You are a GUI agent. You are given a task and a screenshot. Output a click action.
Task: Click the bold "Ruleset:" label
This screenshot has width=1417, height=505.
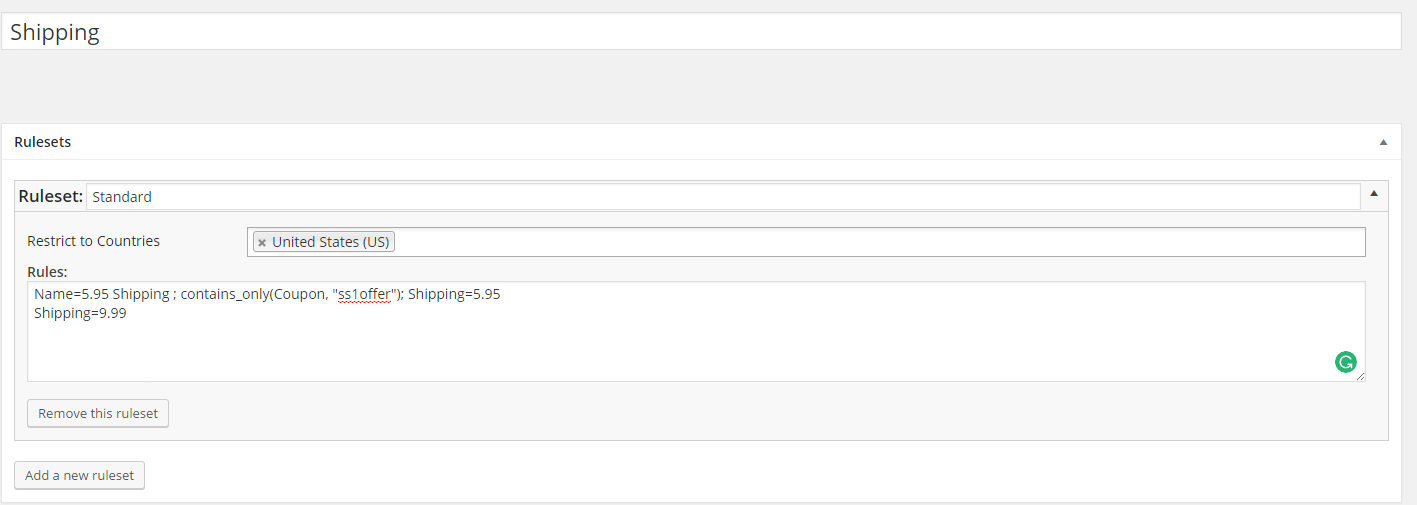click(51, 197)
